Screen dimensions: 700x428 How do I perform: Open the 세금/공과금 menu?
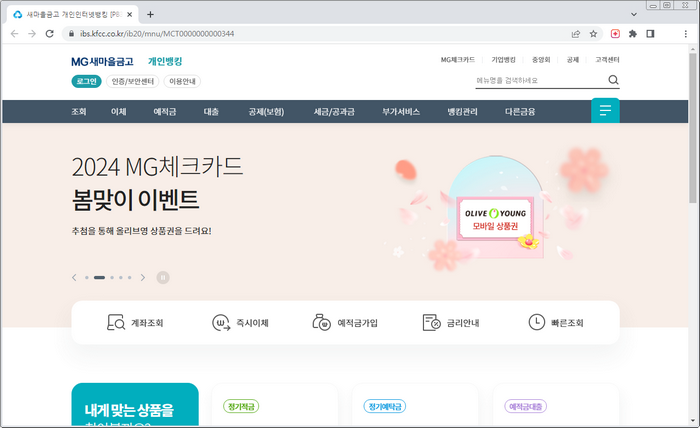(334, 112)
